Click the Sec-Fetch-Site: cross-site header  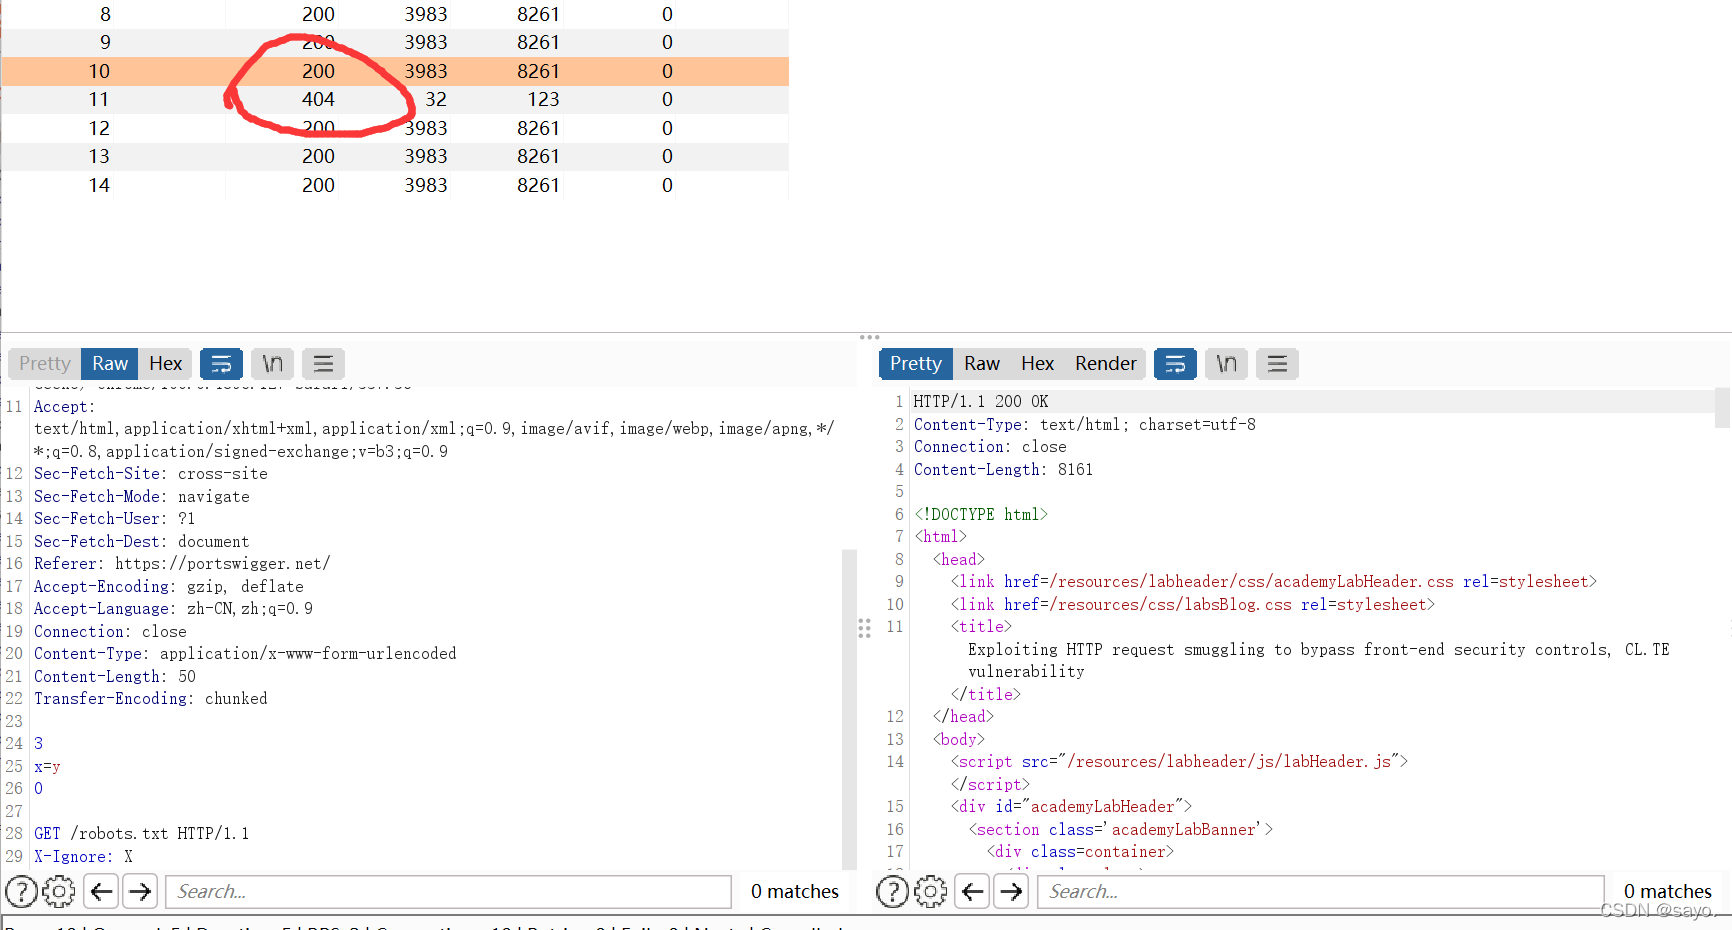[151, 473]
